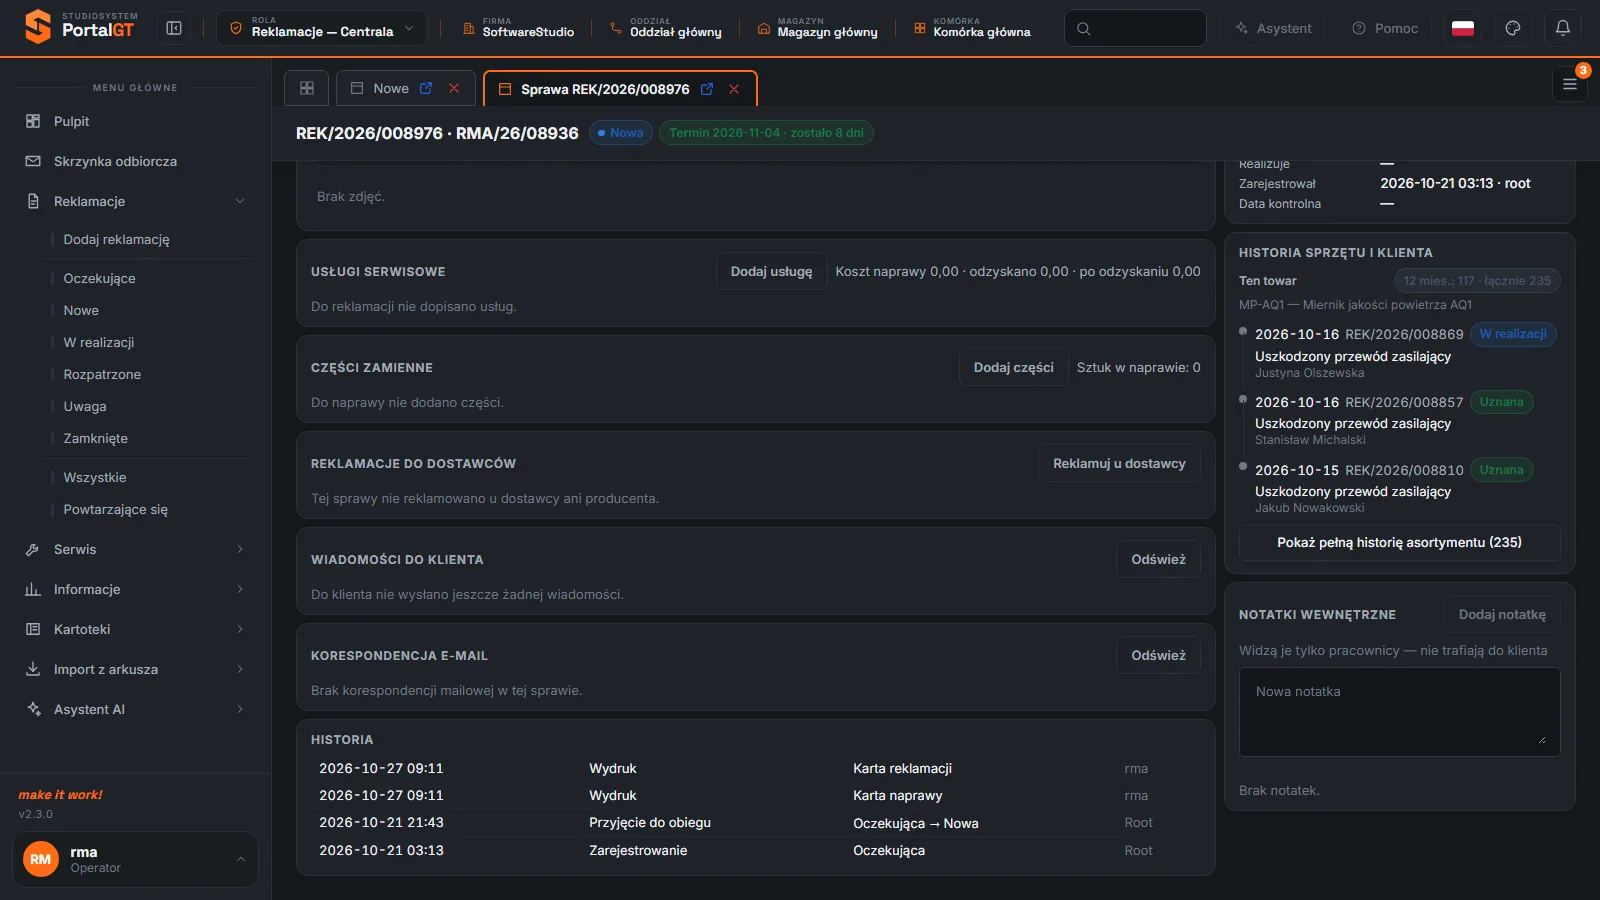Open the rma operator user menu
The height and width of the screenshot is (900, 1600).
(135, 859)
